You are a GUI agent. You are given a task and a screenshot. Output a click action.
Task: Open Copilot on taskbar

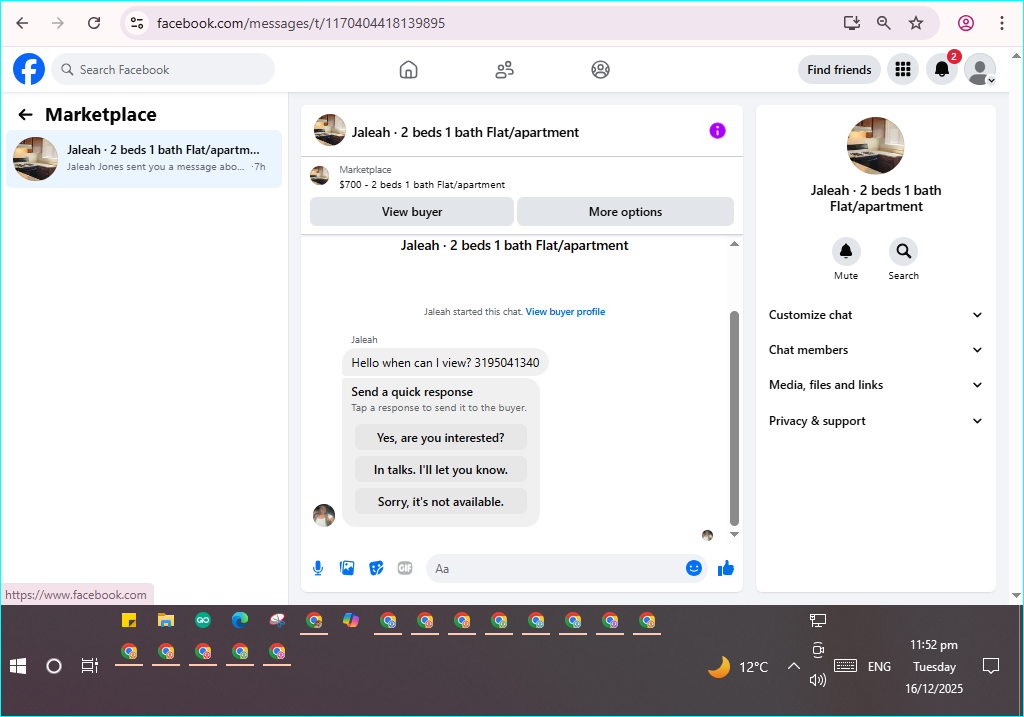pyautogui.click(x=351, y=620)
